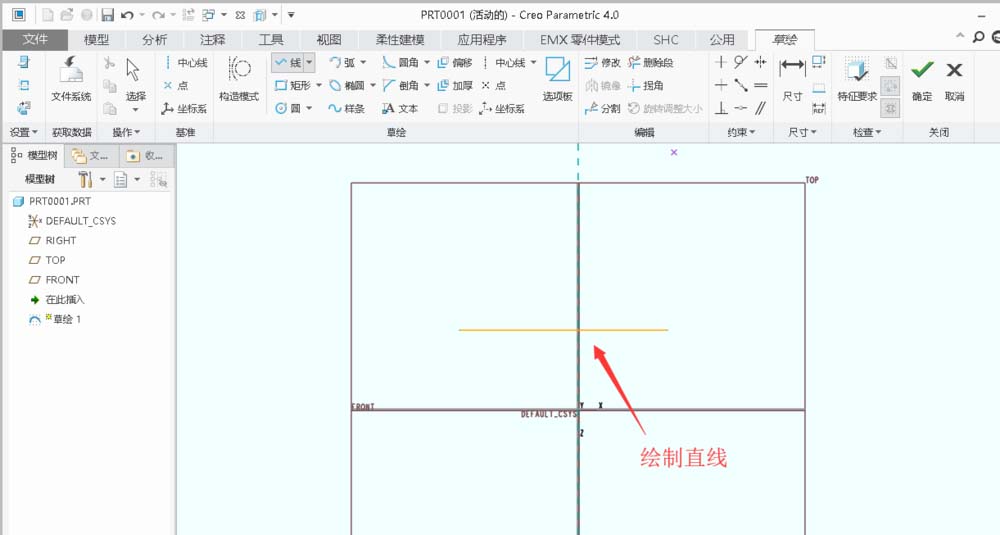Switch to the Analysis (分析) ribbon tab

pos(154,40)
